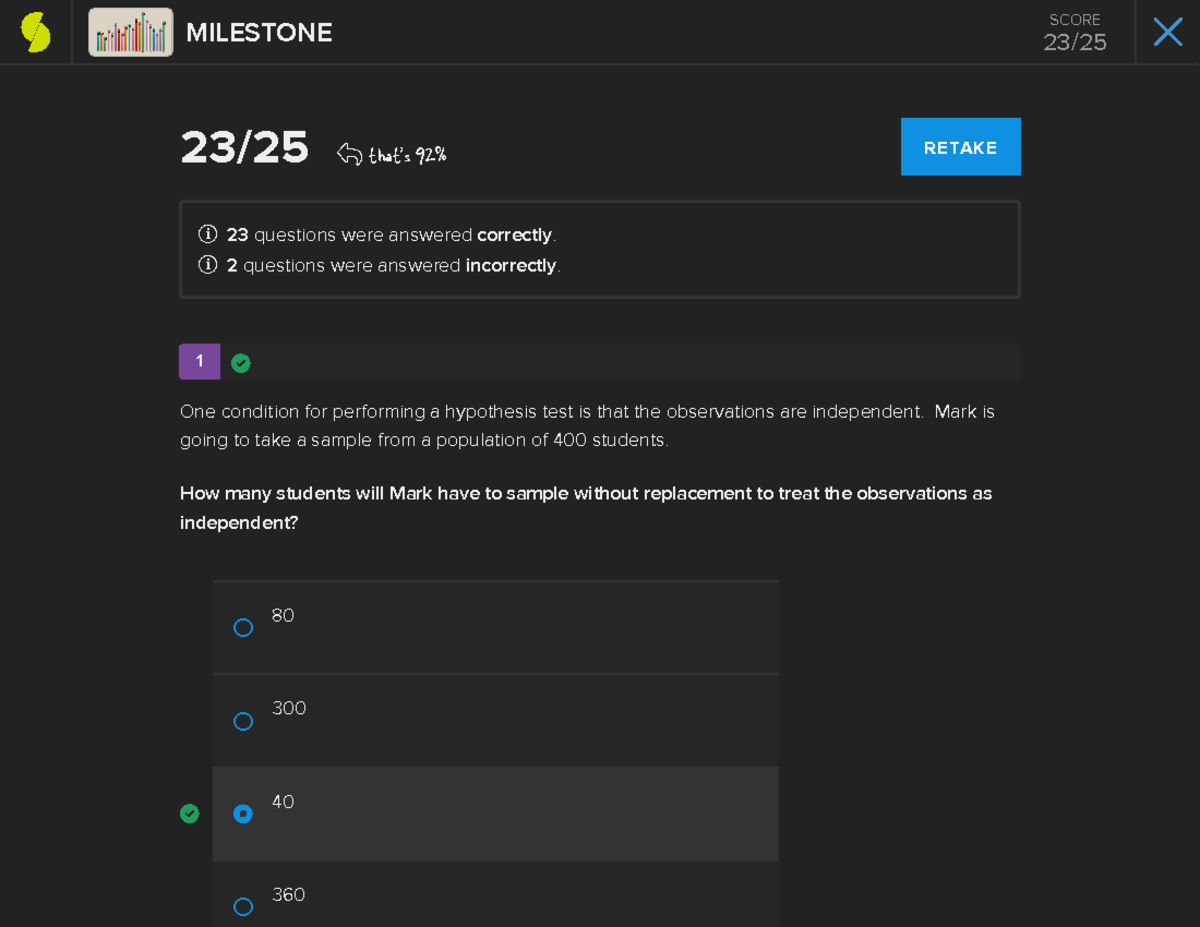The image size is (1200, 927).
Task: Click the RETAKE button
Action: 960,147
